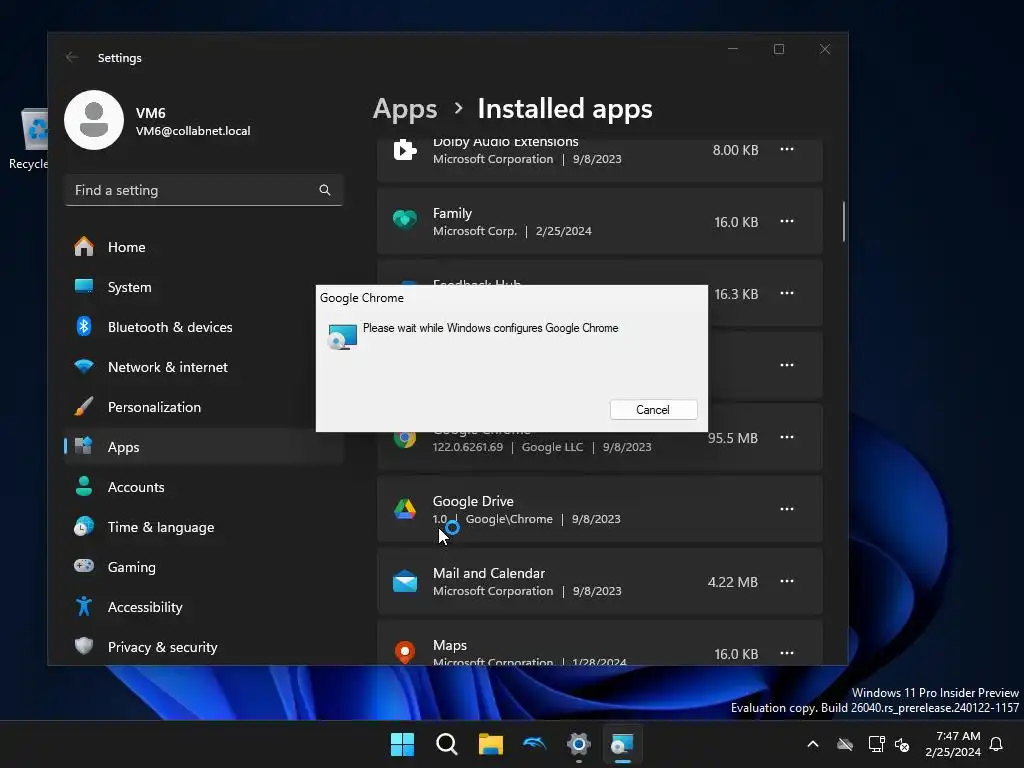Viewport: 1024px width, 768px height.
Task: Click the Bluetooth icon in sidebar
Action: click(84, 326)
